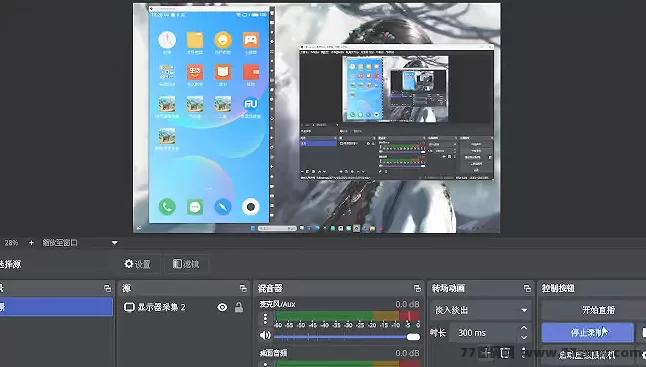The height and width of the screenshot is (367, 646).
Task: Click the yellow smiley app in phone preview
Action: pyautogui.click(x=223, y=40)
